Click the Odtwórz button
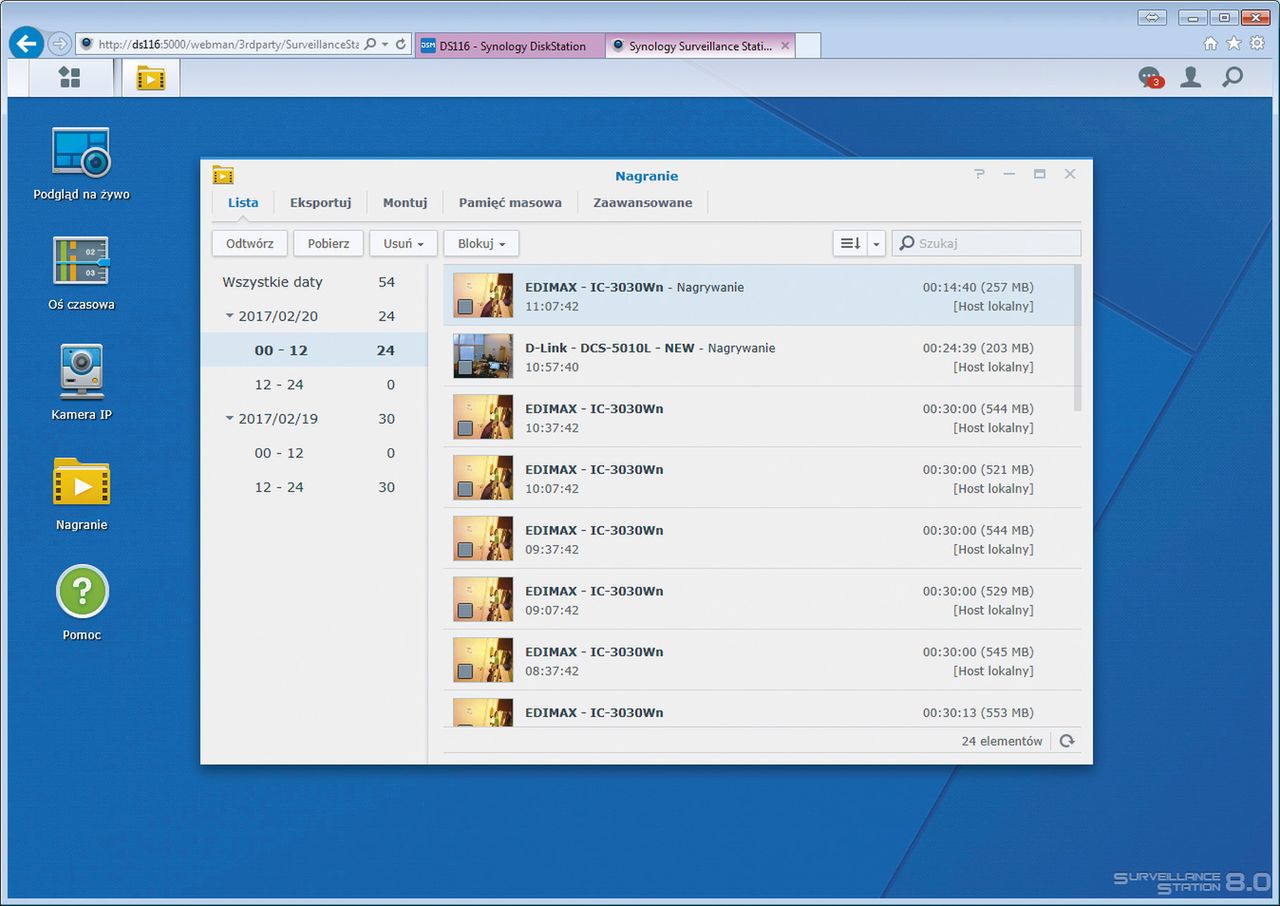 [250, 243]
